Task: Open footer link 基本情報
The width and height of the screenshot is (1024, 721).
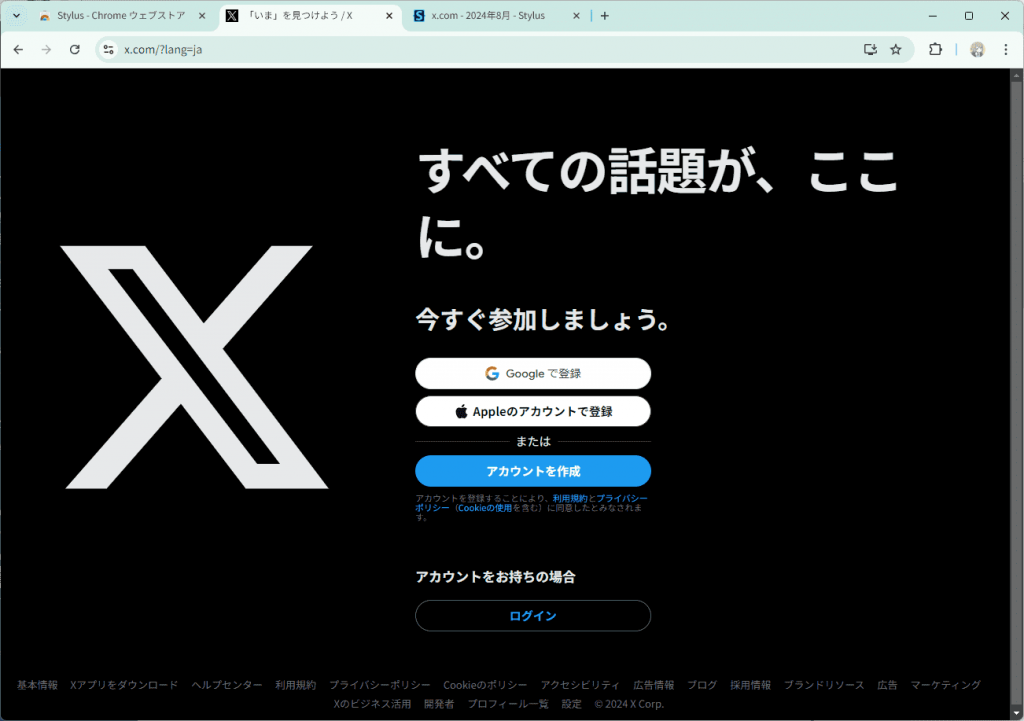Action: (37, 685)
